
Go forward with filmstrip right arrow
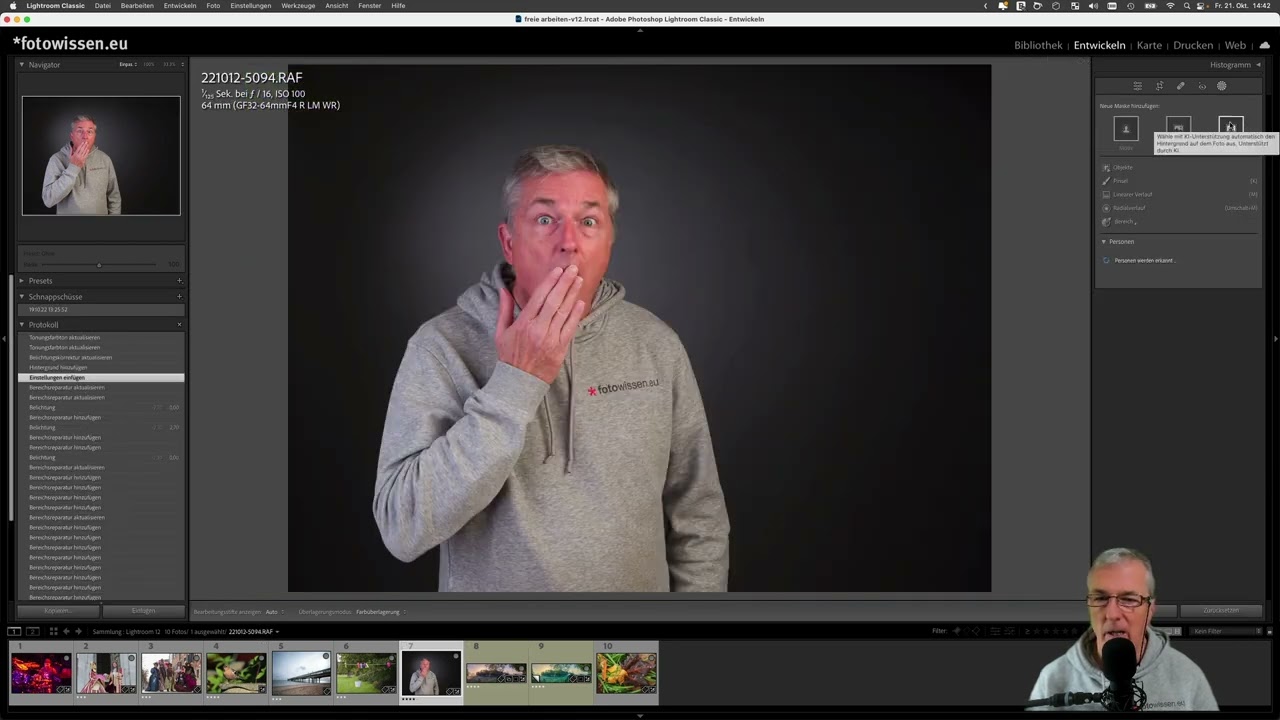79,632
